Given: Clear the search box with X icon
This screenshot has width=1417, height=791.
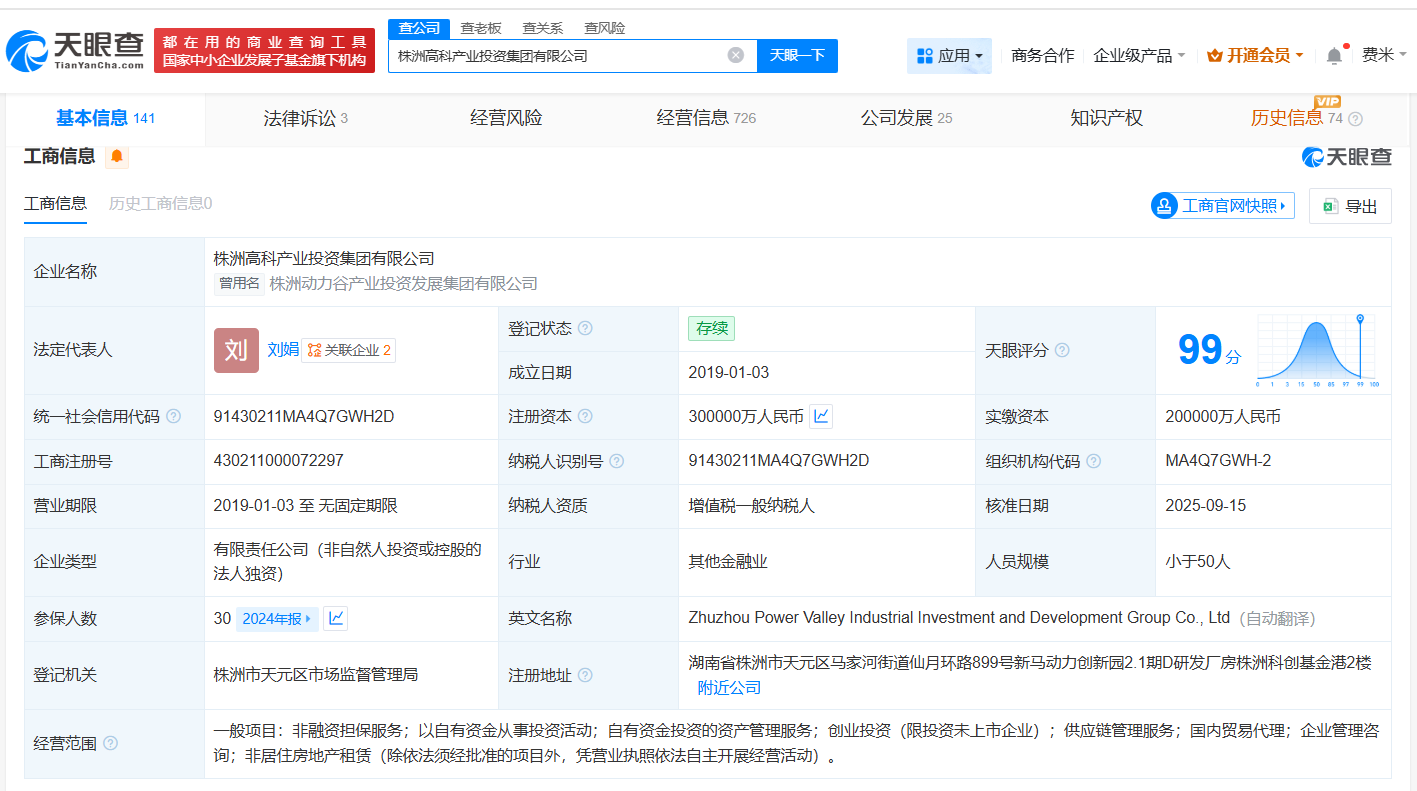Looking at the screenshot, I should pyautogui.click(x=736, y=55).
